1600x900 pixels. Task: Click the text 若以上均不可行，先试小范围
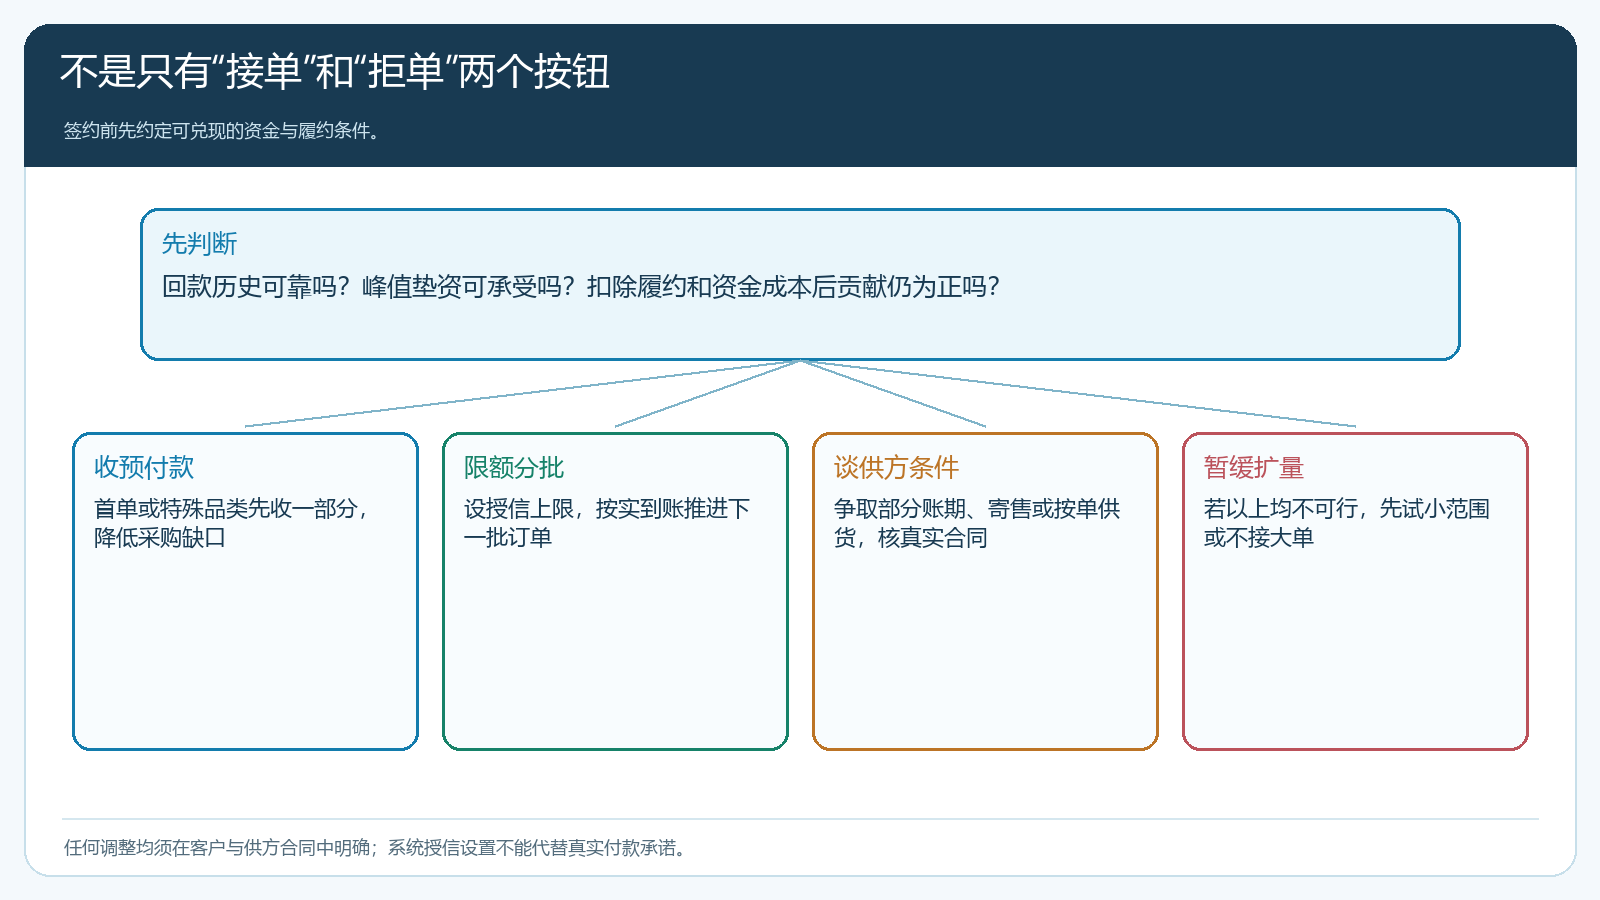coord(1347,509)
